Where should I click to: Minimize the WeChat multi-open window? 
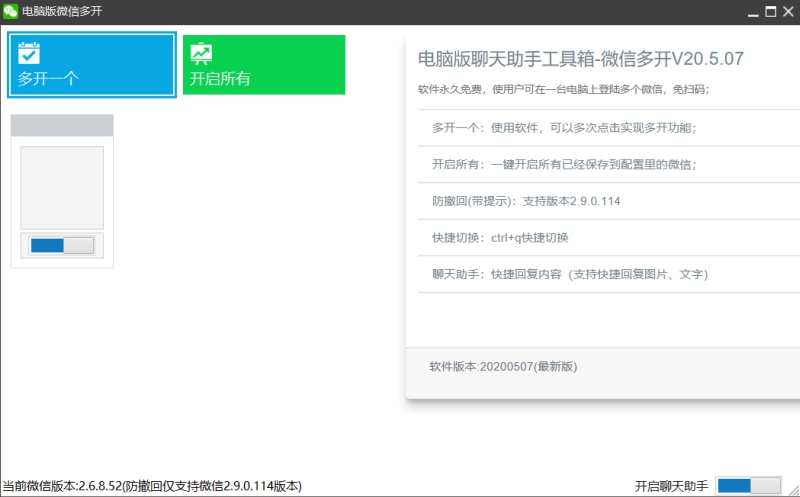pyautogui.click(x=752, y=12)
